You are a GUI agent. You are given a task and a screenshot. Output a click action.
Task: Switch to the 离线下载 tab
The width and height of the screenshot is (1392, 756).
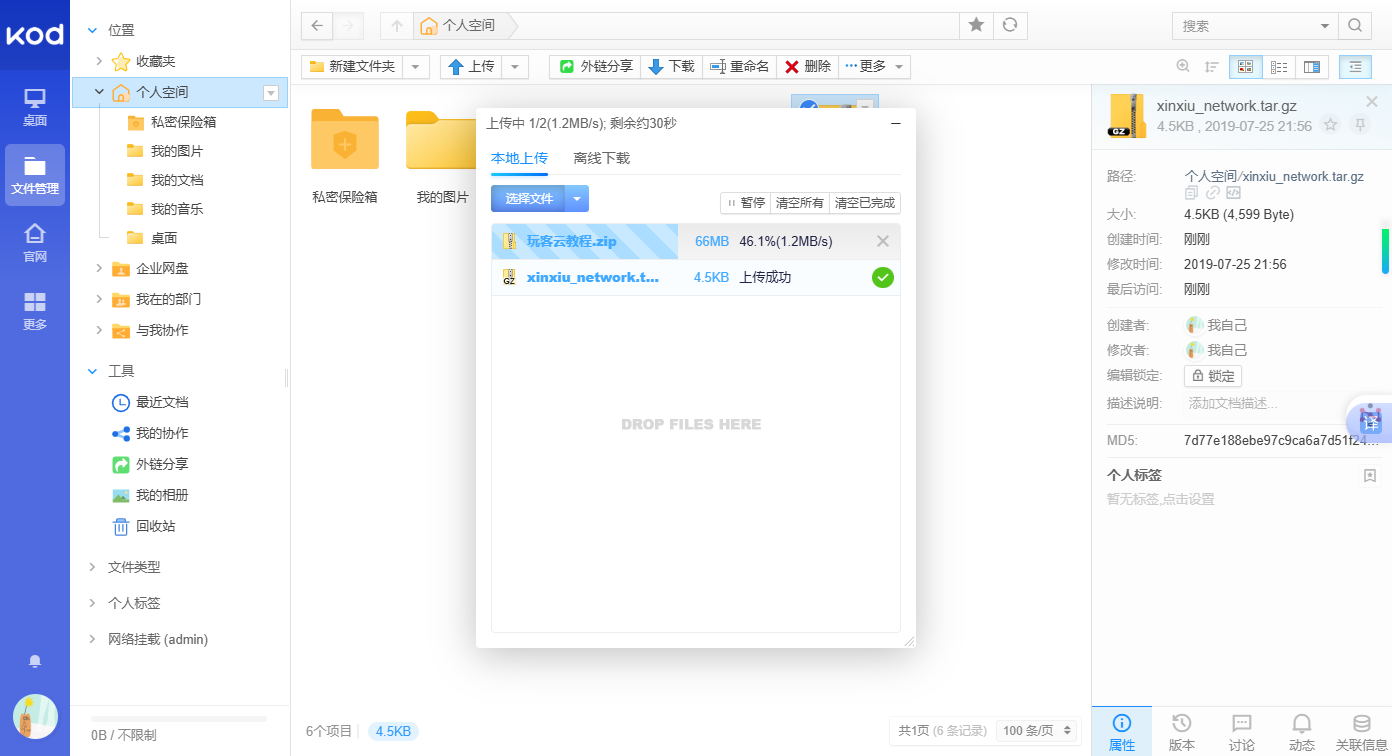click(x=601, y=158)
